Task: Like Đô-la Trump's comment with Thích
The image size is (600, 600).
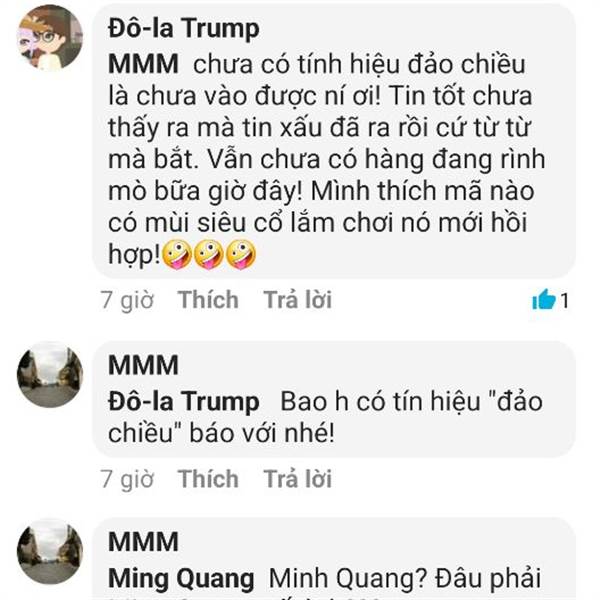Action: point(208,300)
